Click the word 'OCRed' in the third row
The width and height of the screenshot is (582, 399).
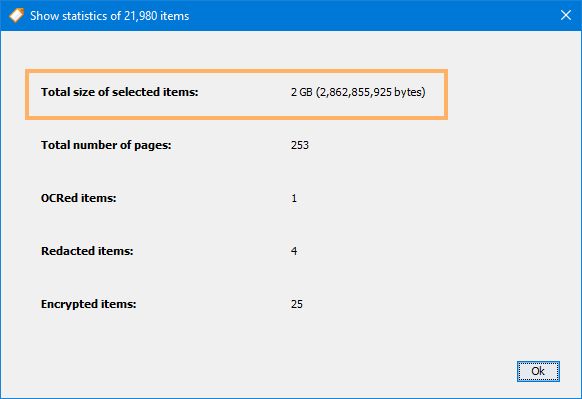click(59, 198)
